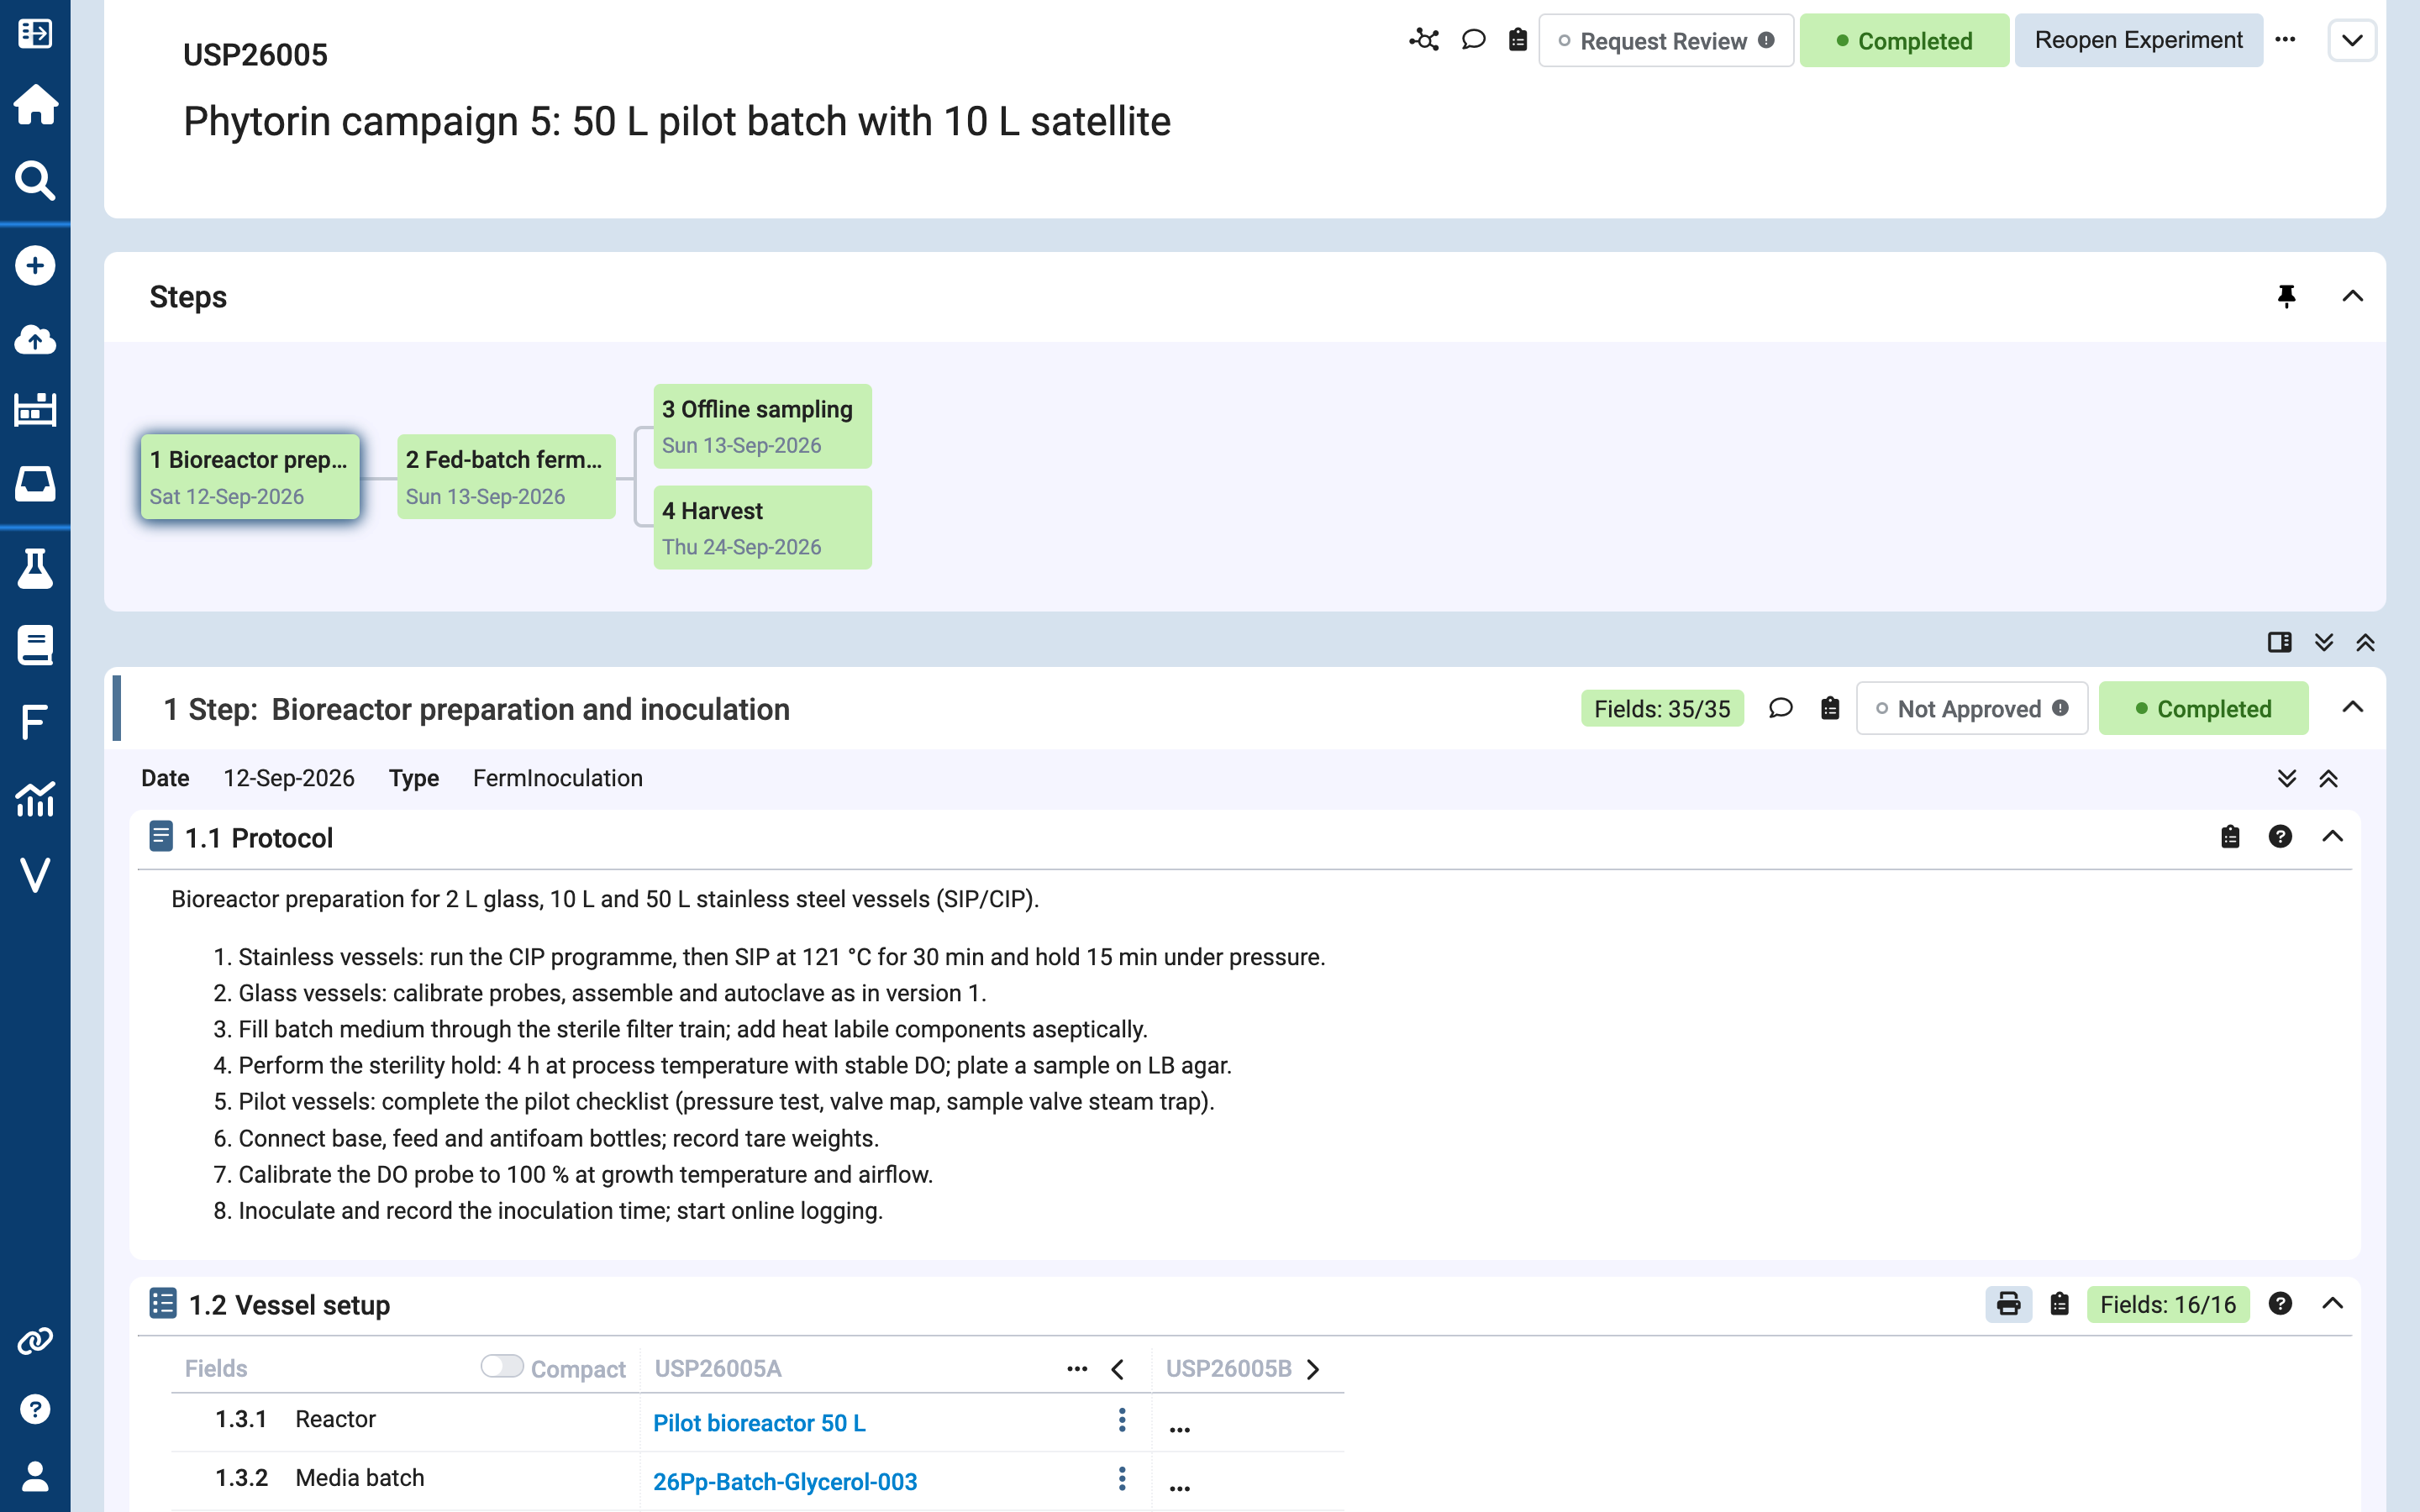Click the step Not Approved button
This screenshot has height=1512, width=2420.
(1971, 708)
